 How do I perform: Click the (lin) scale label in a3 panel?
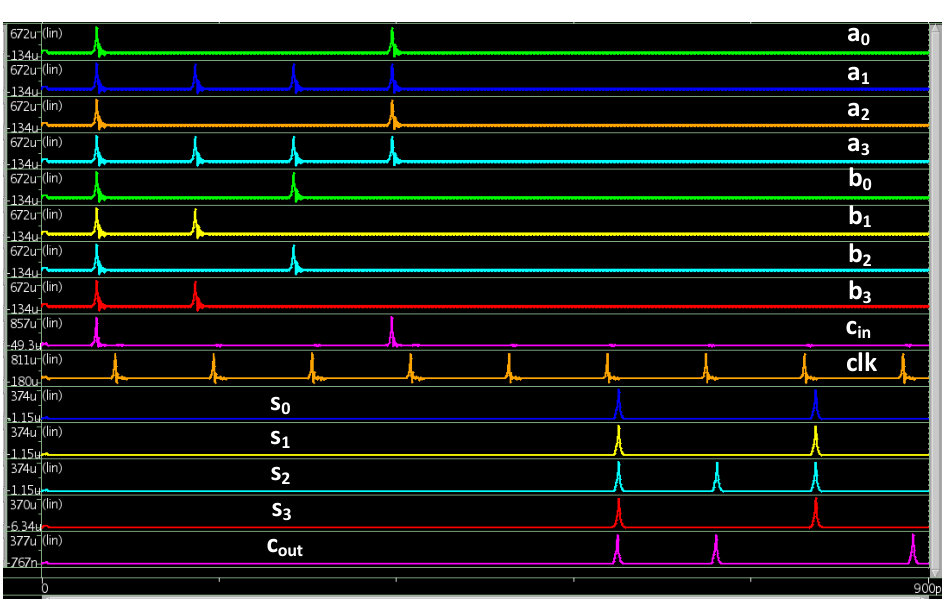[52, 142]
